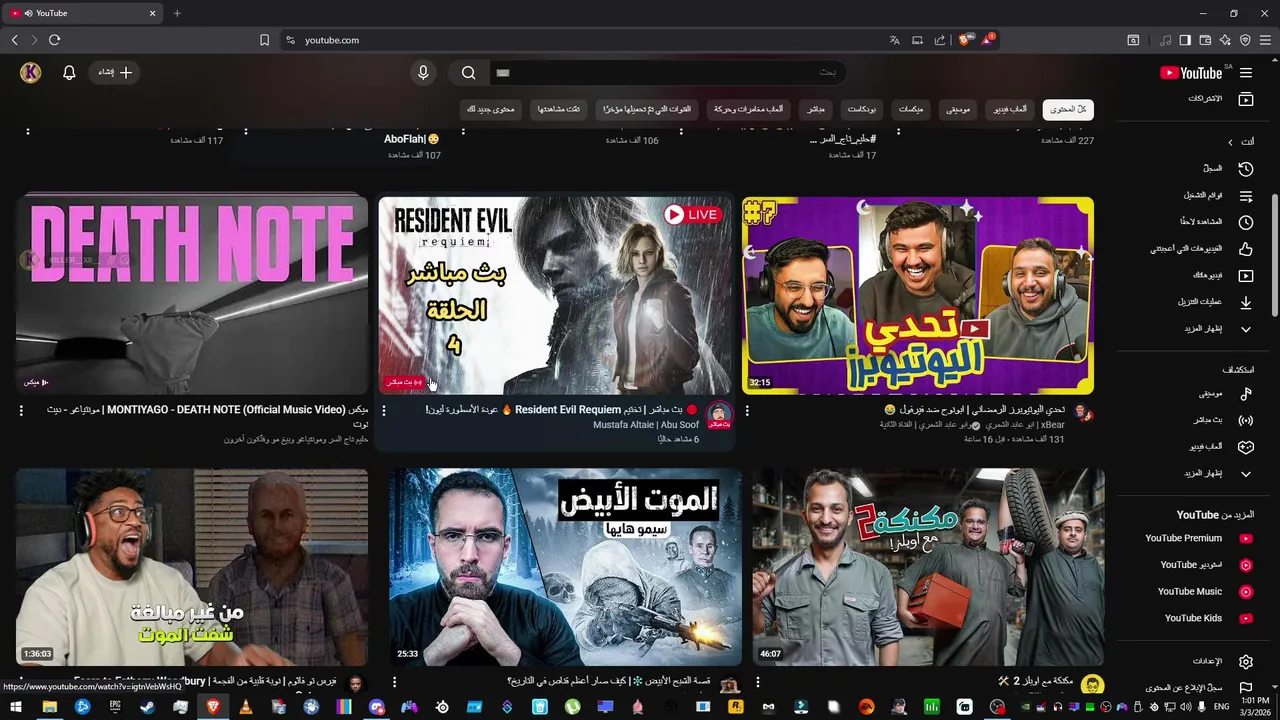Open Playlists (قوائم التشغيل) in sidebar
This screenshot has height=720, width=1280.
click(x=1218, y=196)
